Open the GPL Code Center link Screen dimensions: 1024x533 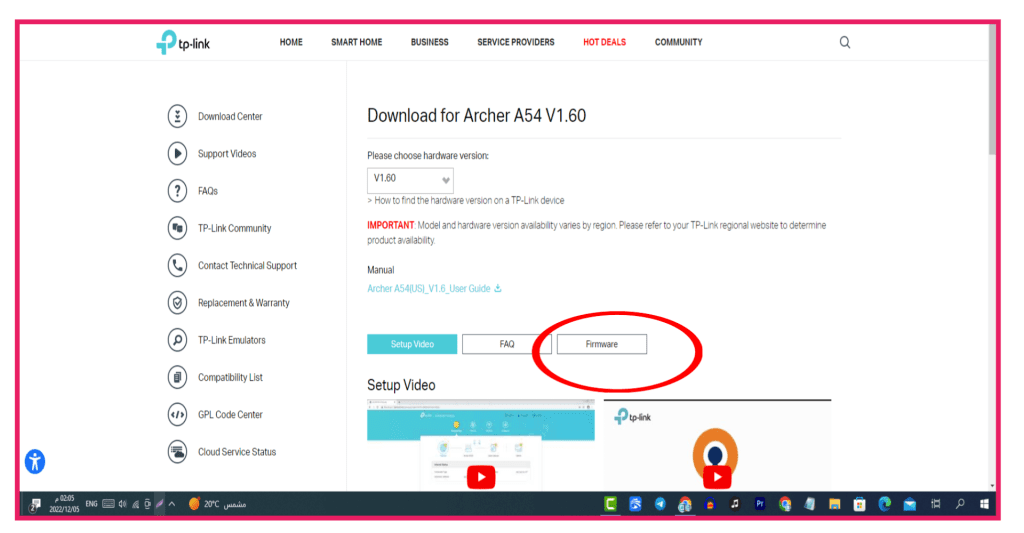231,414
